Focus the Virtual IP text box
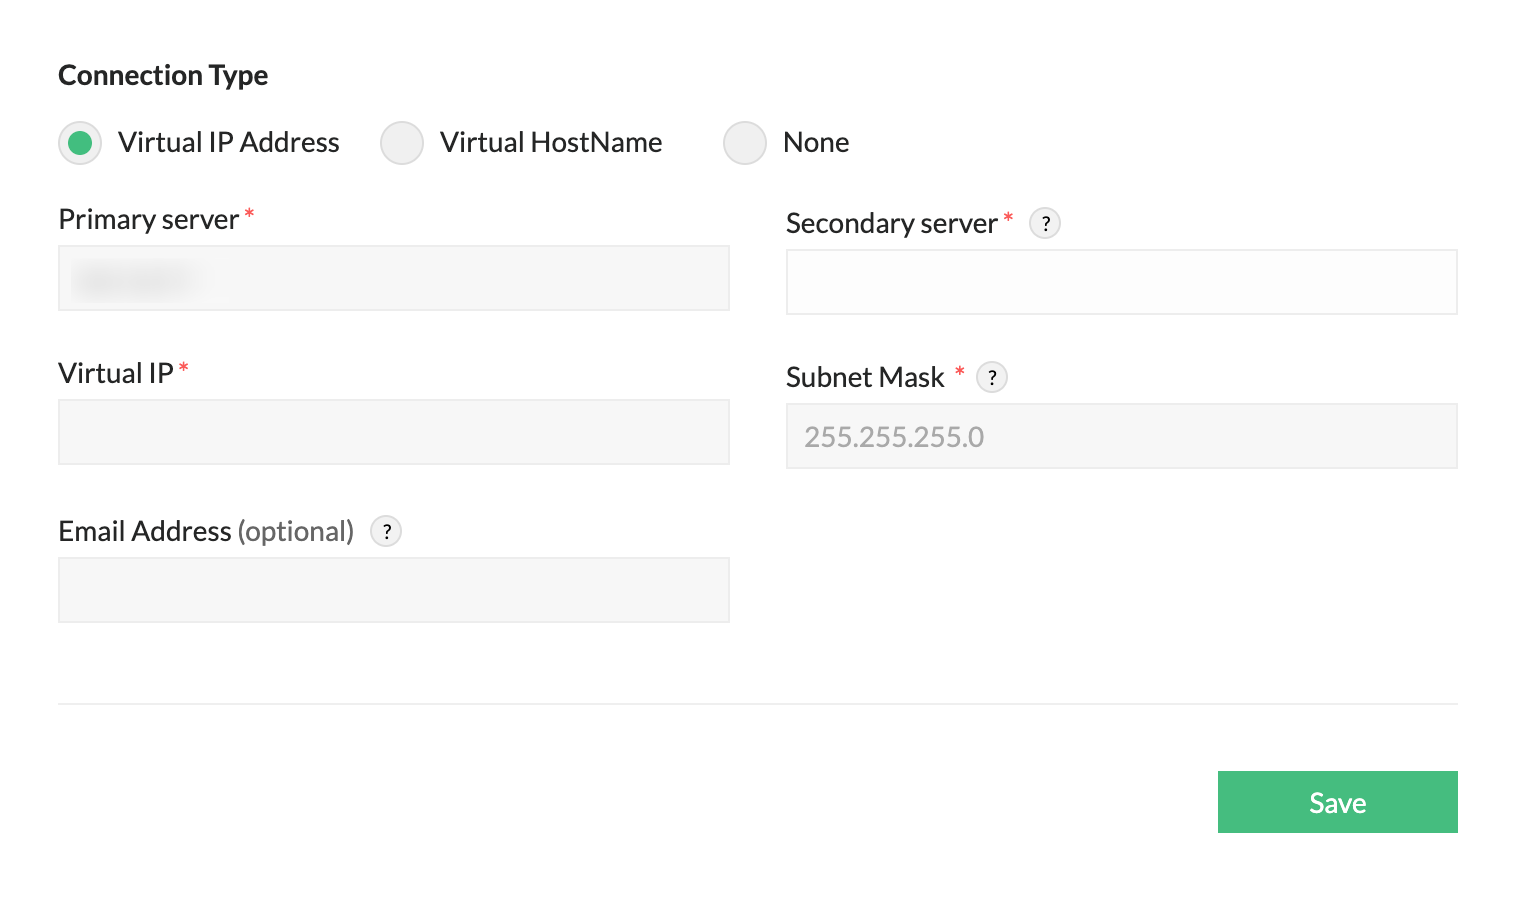 point(394,432)
